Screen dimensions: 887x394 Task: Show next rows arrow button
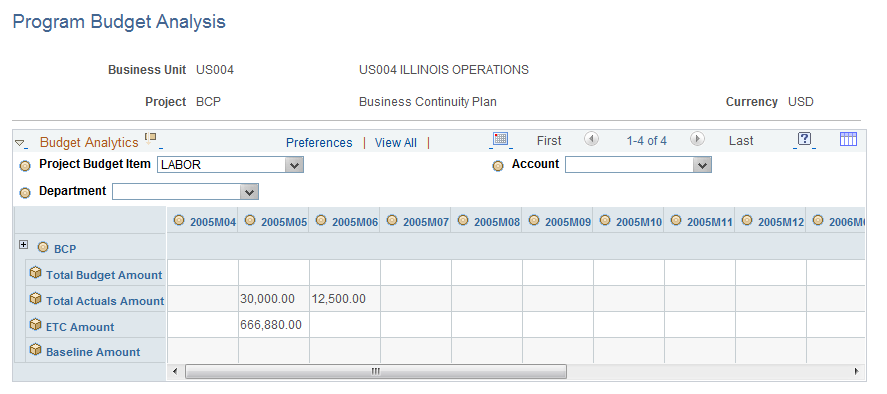pos(697,139)
